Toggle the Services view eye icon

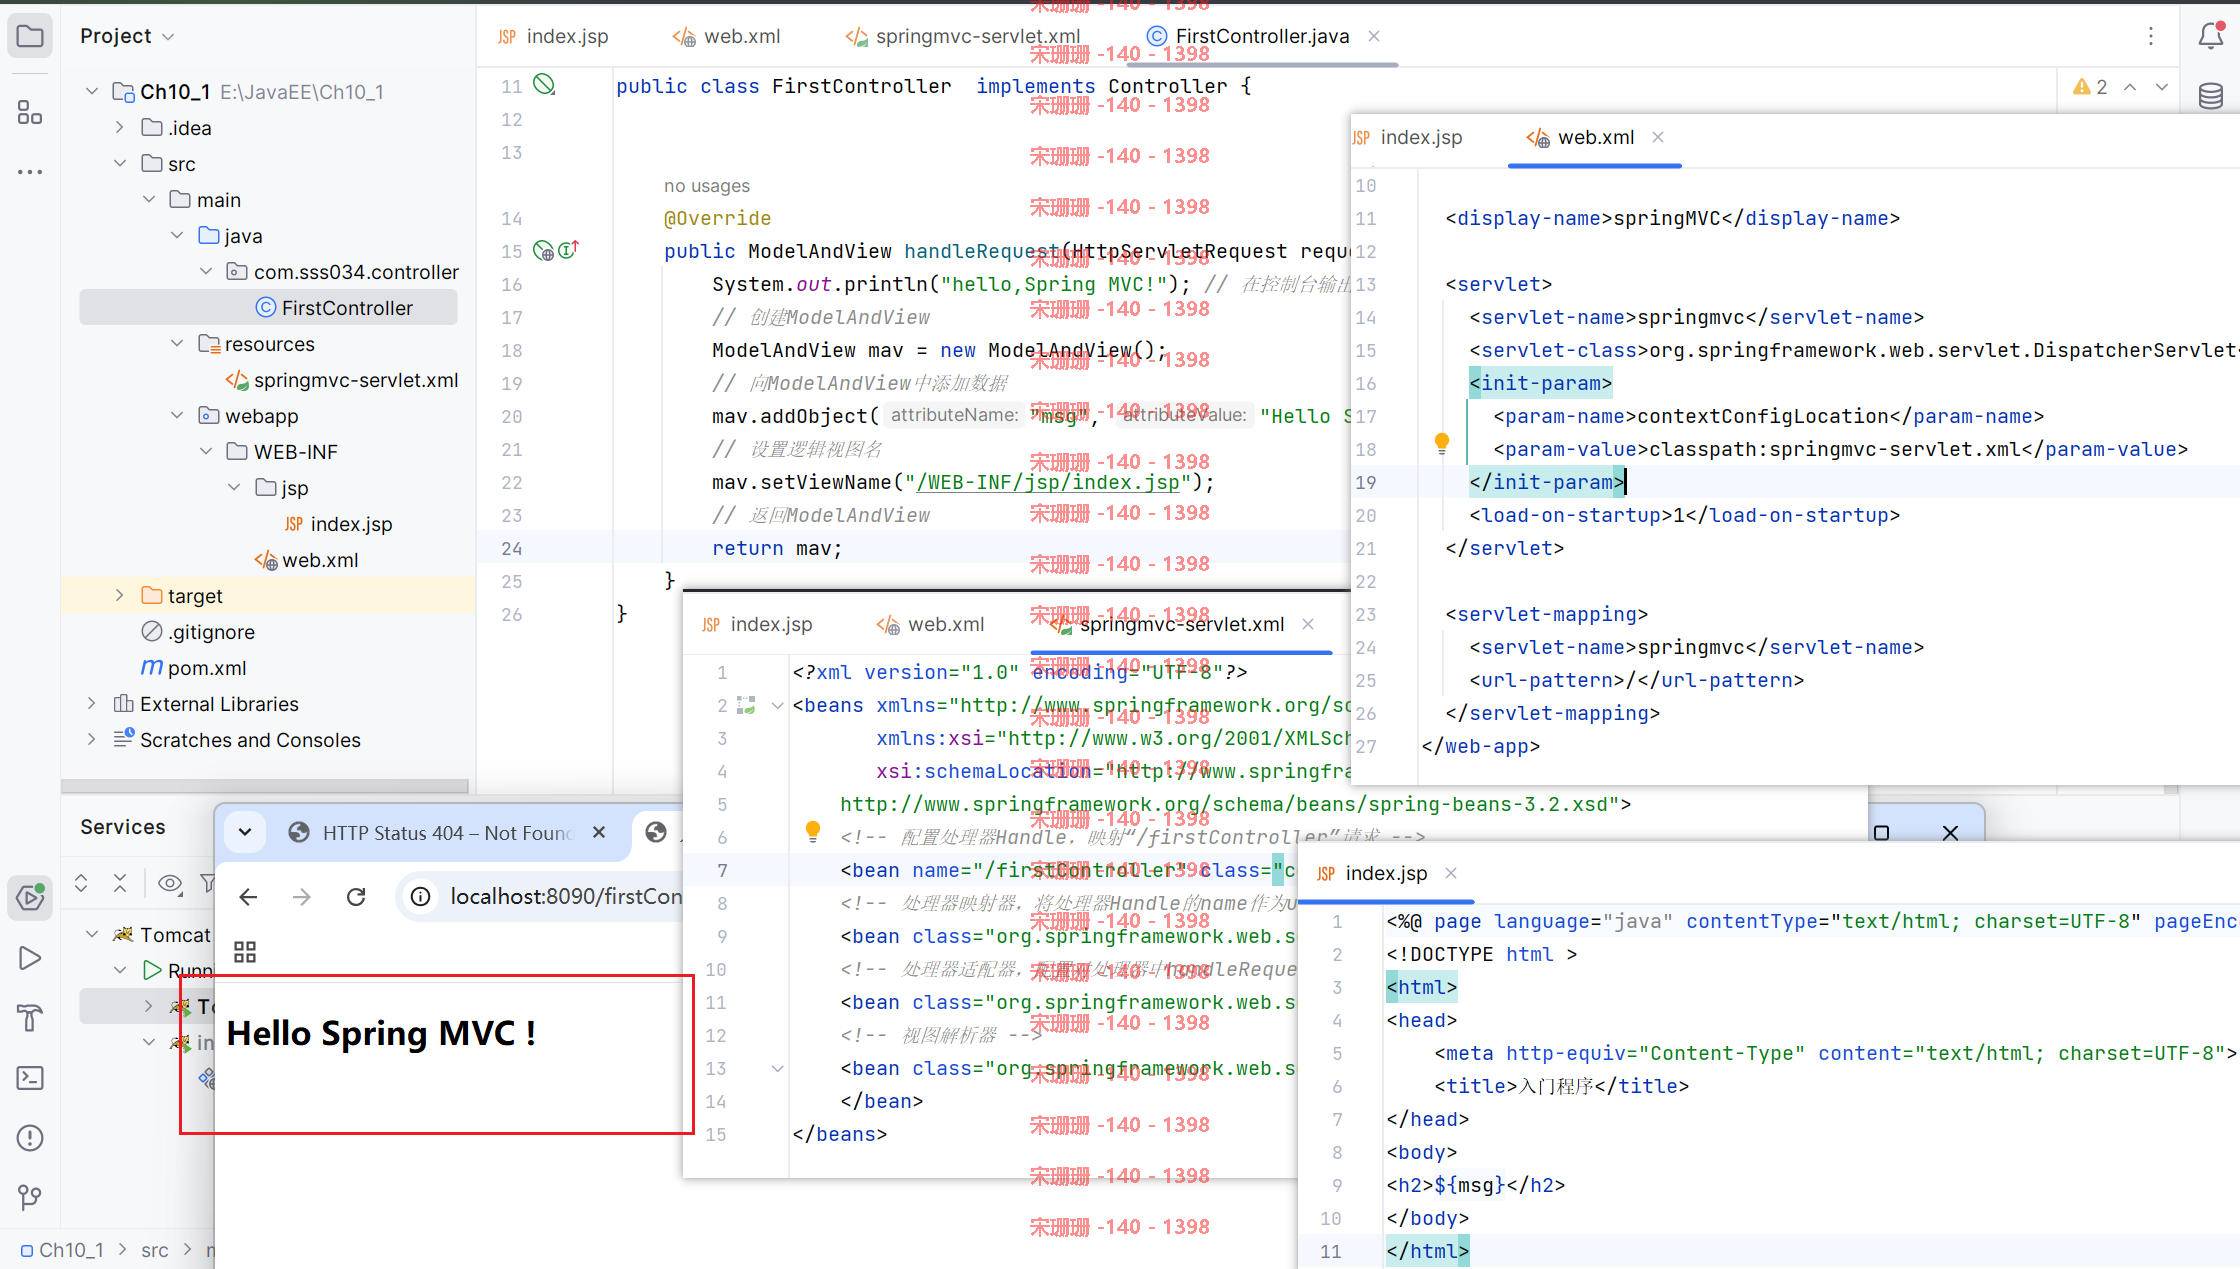point(170,883)
